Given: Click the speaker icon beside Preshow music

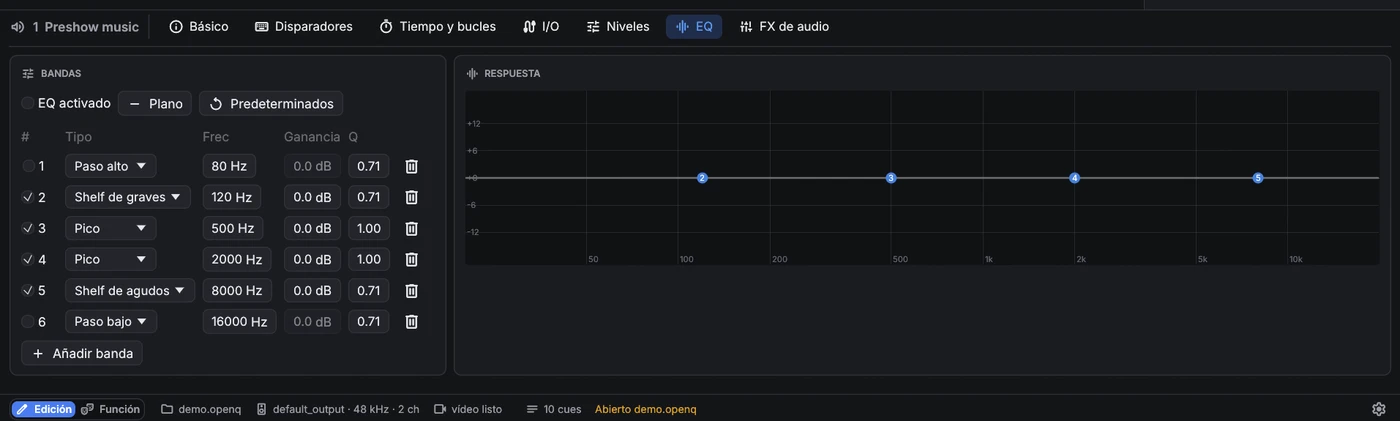Looking at the screenshot, I should pos(17,27).
